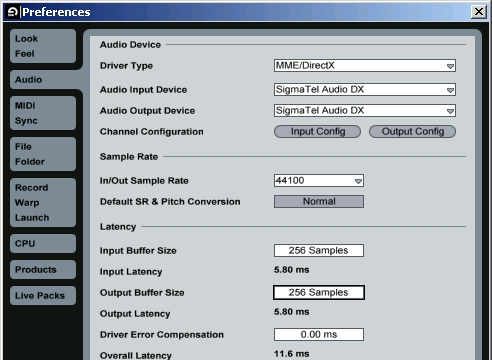Click the Output Latency label
The height and width of the screenshot is (360, 492).
pos(135,314)
